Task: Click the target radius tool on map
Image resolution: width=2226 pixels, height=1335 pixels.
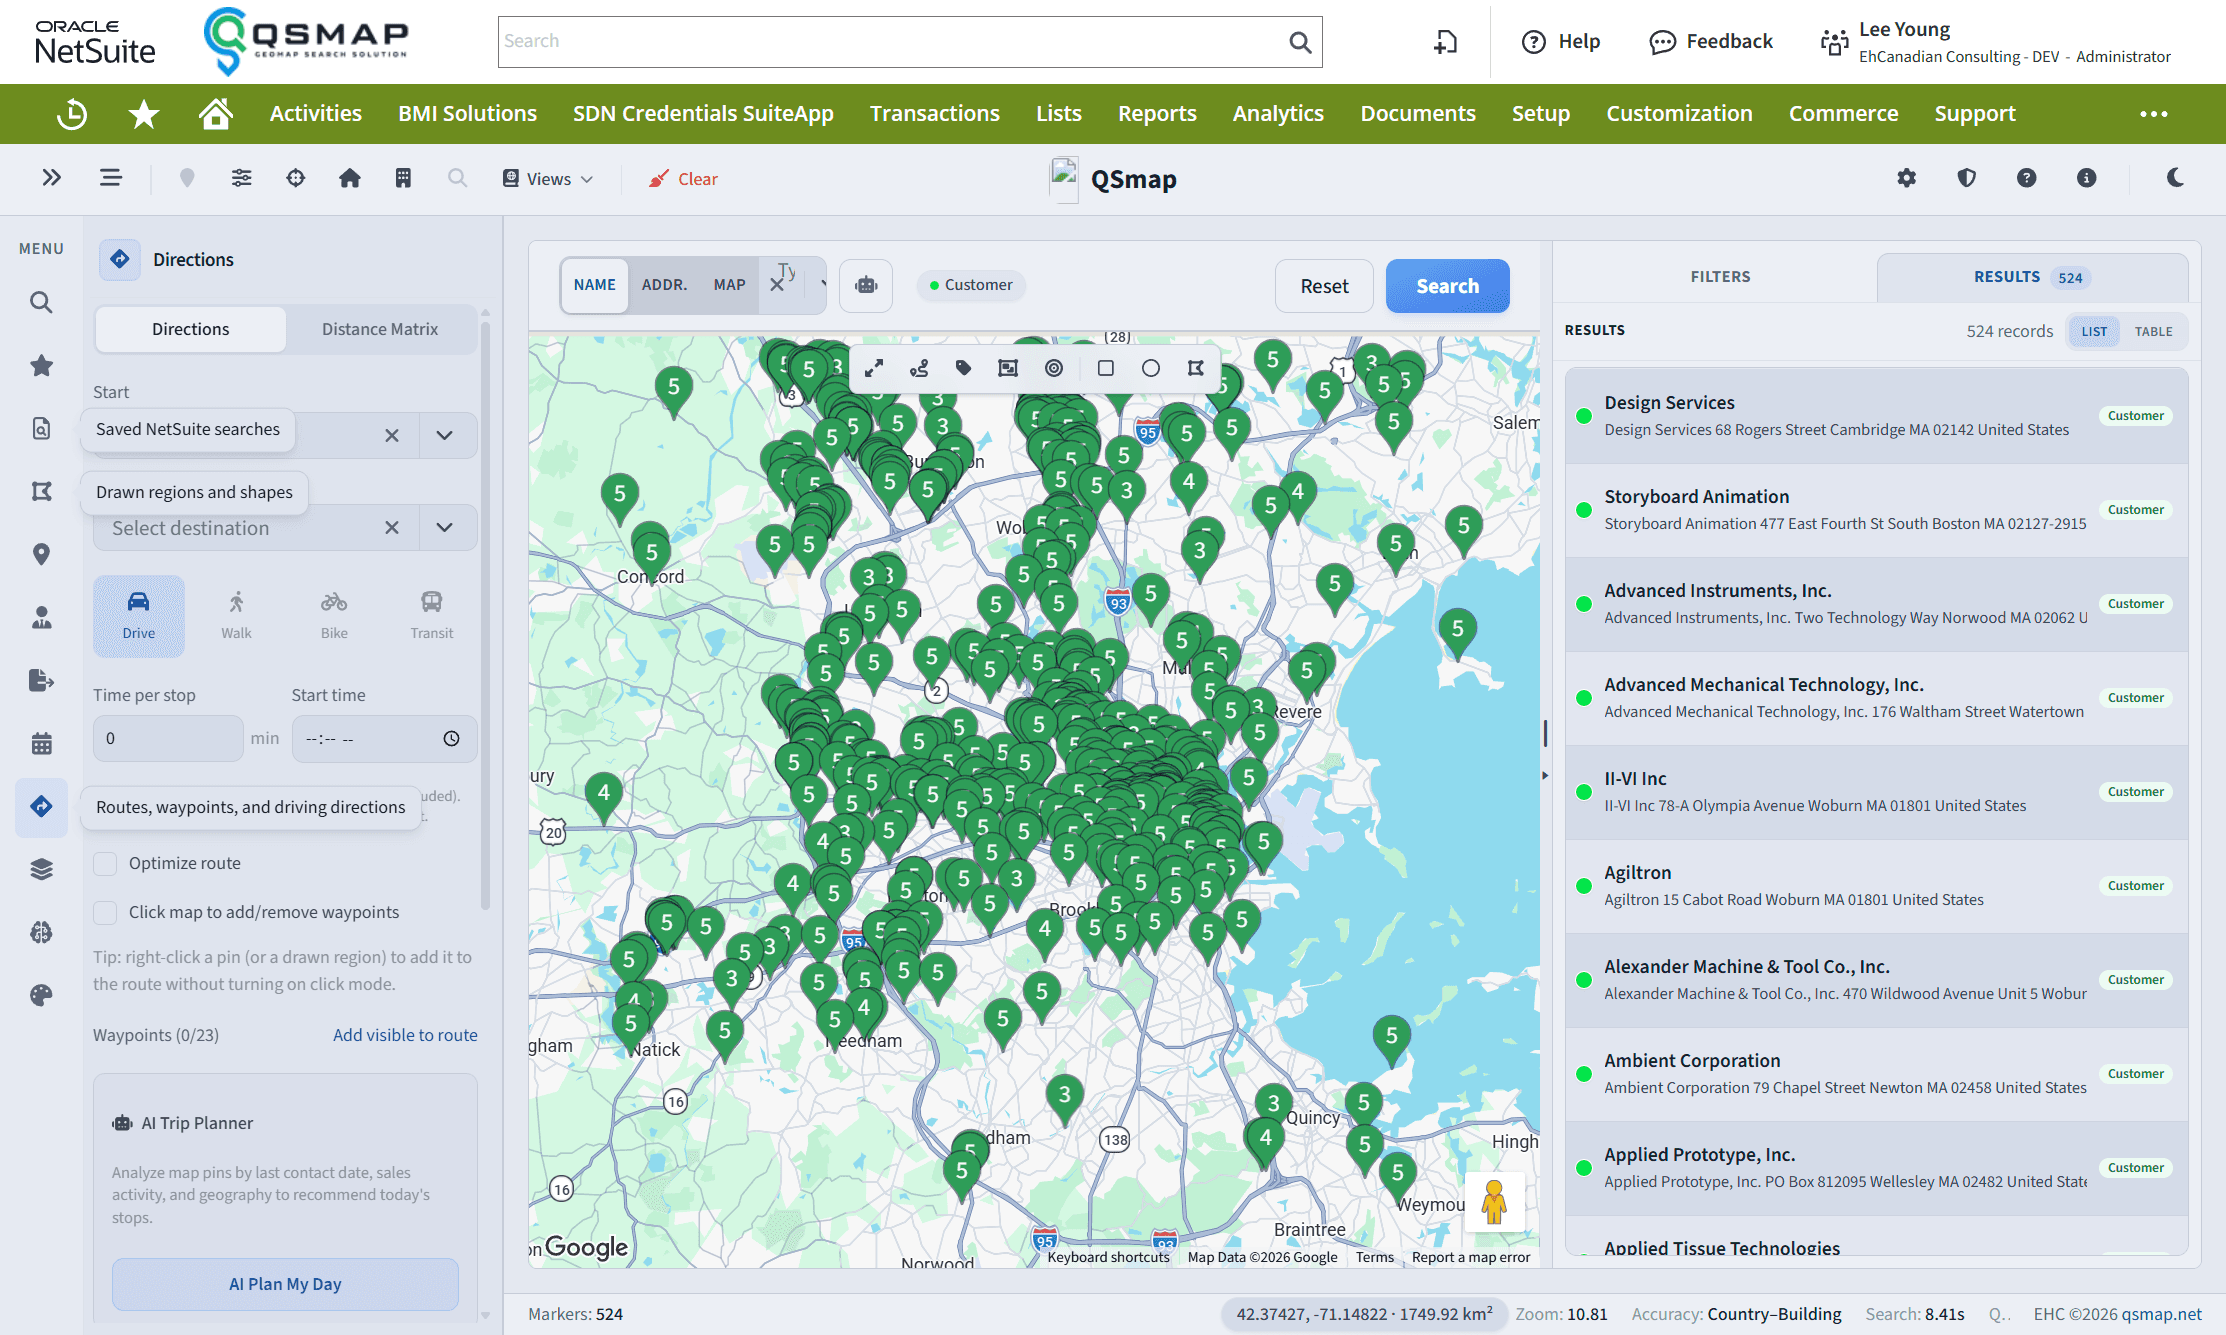Action: click(x=1053, y=369)
